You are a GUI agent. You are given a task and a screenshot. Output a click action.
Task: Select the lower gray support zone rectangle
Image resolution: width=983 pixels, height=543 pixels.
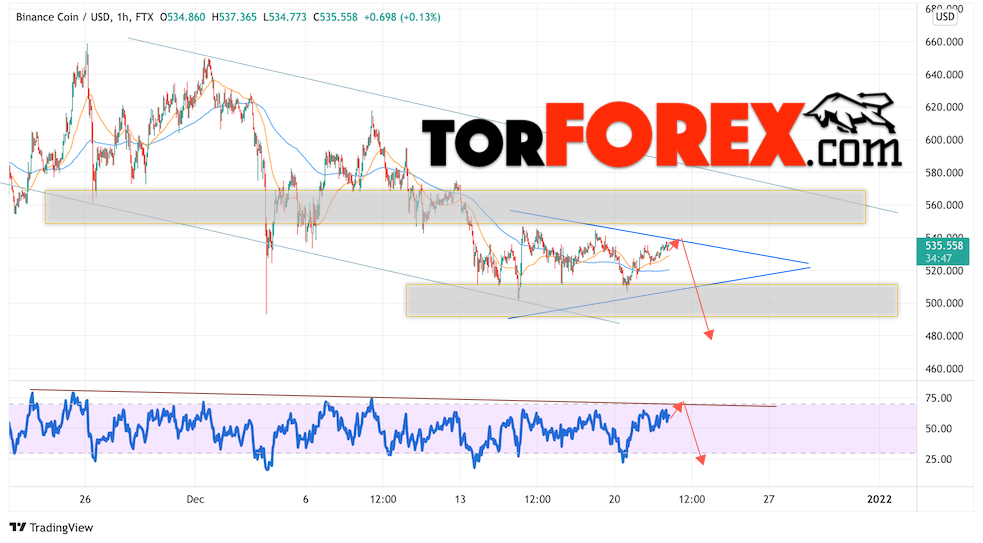click(652, 300)
